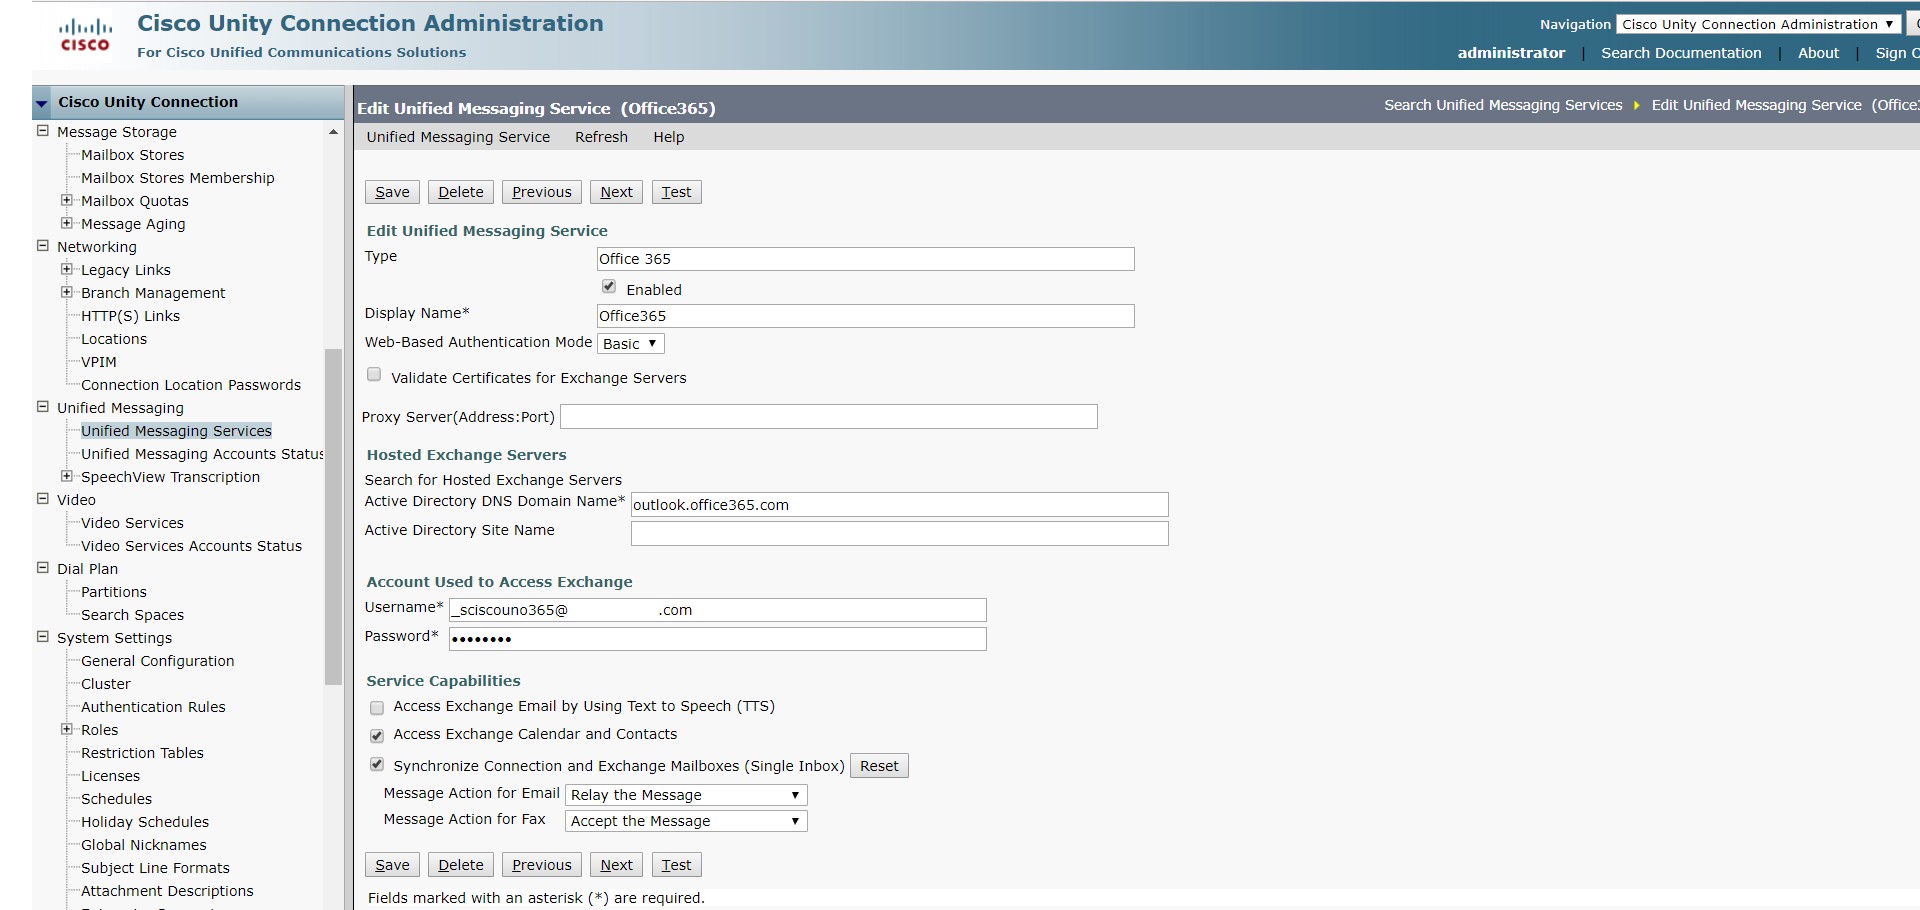Open Unified Messaging Accounts Status
The width and height of the screenshot is (1920, 910).
(202, 454)
